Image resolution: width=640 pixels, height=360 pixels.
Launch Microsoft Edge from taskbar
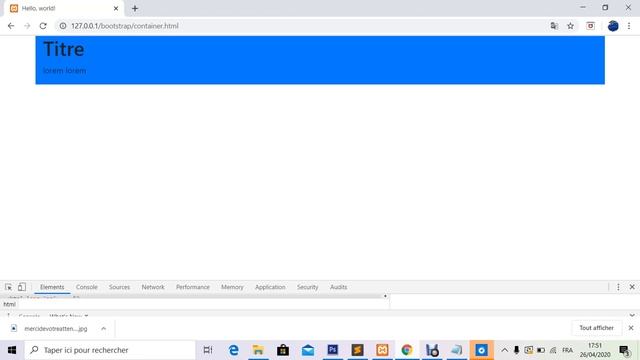tap(233, 350)
